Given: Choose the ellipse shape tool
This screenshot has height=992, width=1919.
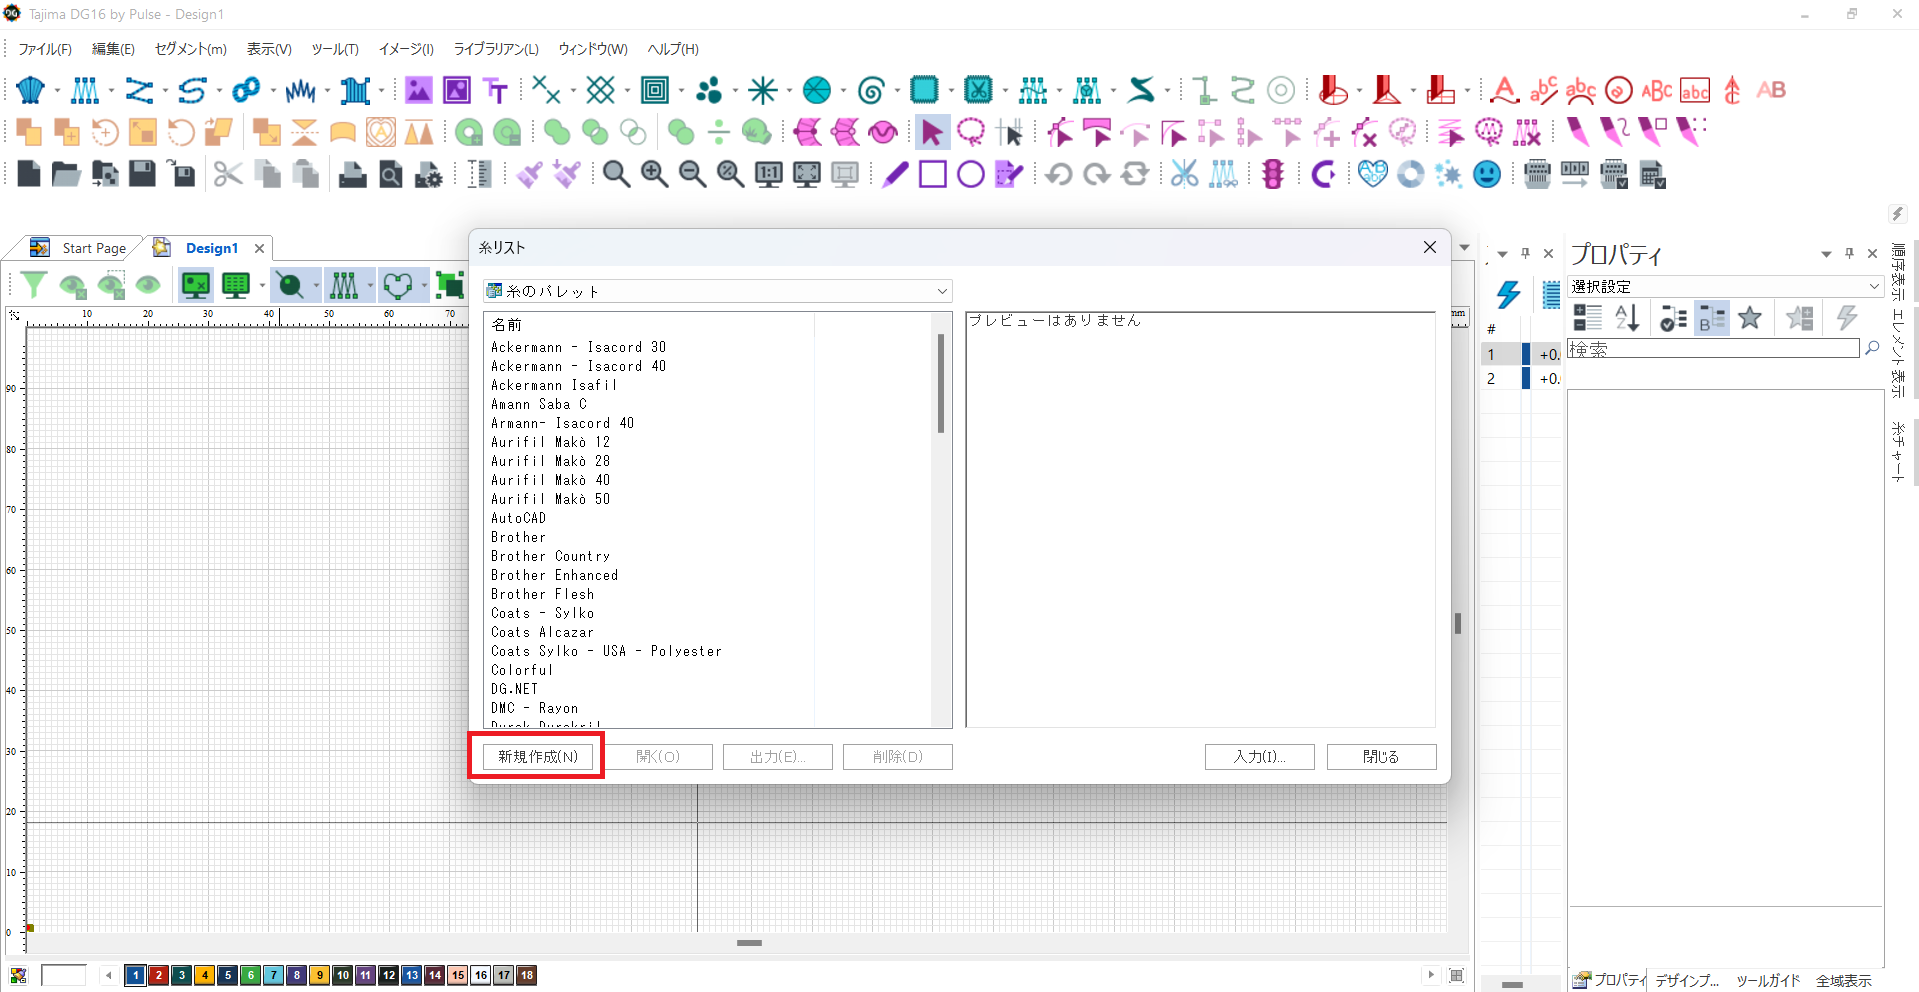Looking at the screenshot, I should (971, 174).
